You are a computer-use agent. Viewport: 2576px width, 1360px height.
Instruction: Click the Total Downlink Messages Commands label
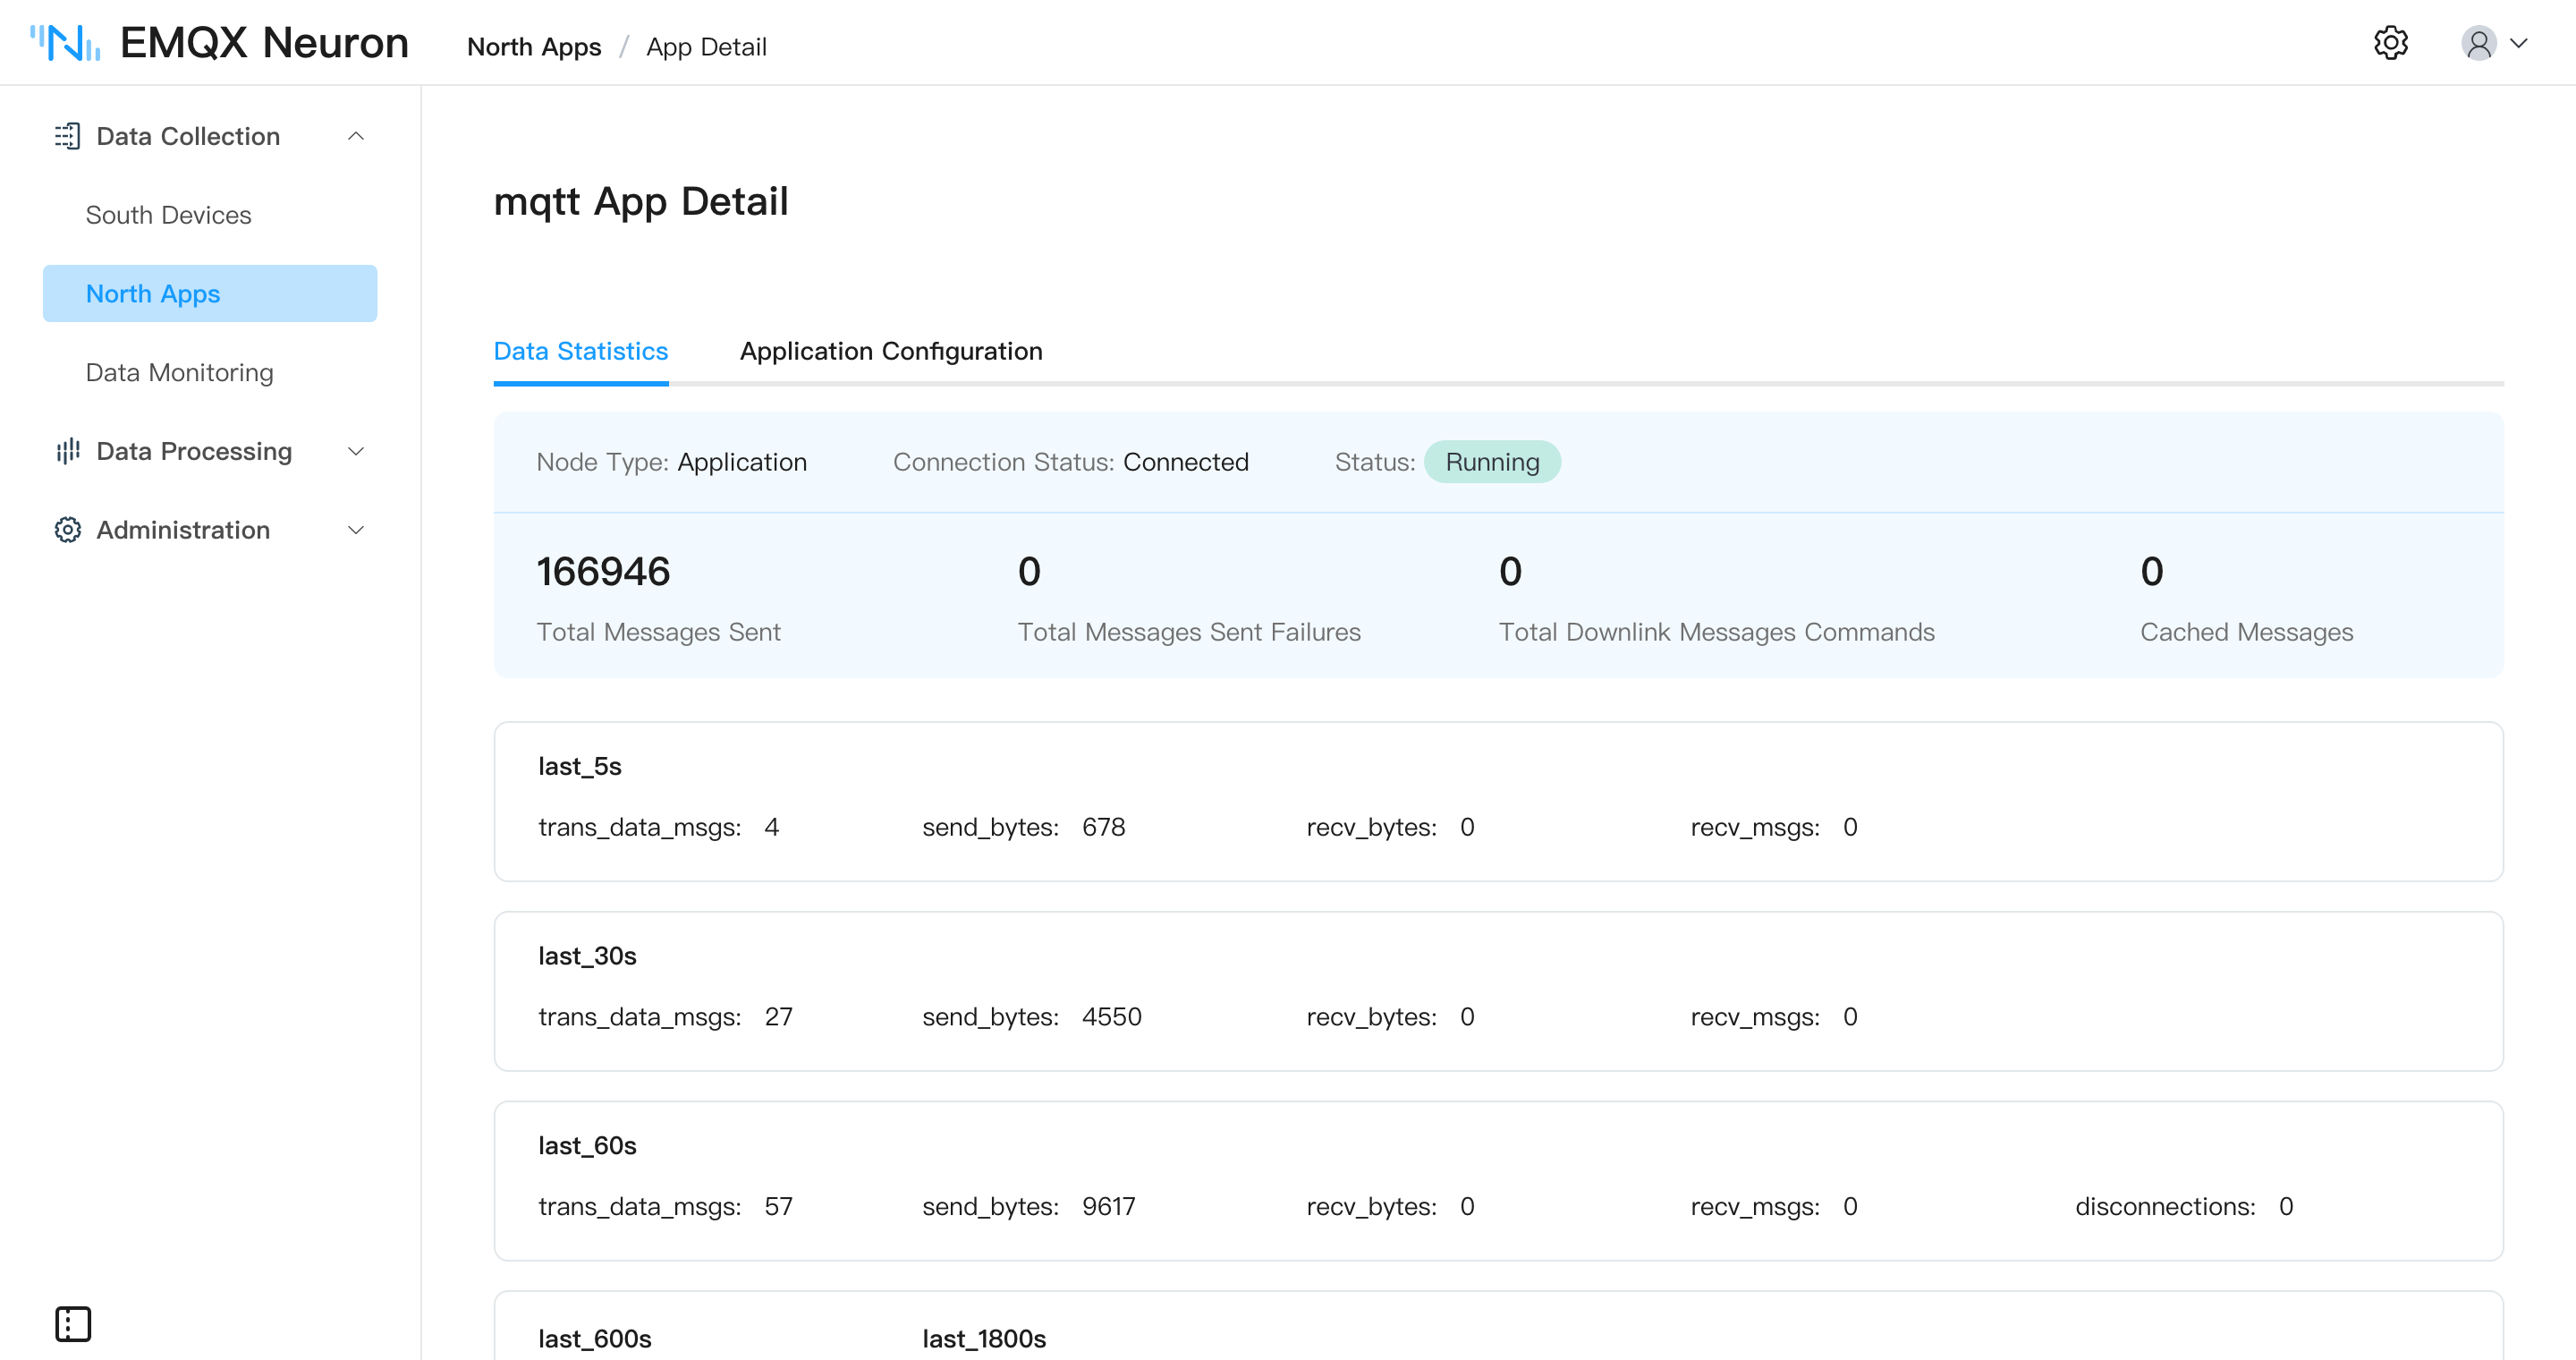(1716, 632)
